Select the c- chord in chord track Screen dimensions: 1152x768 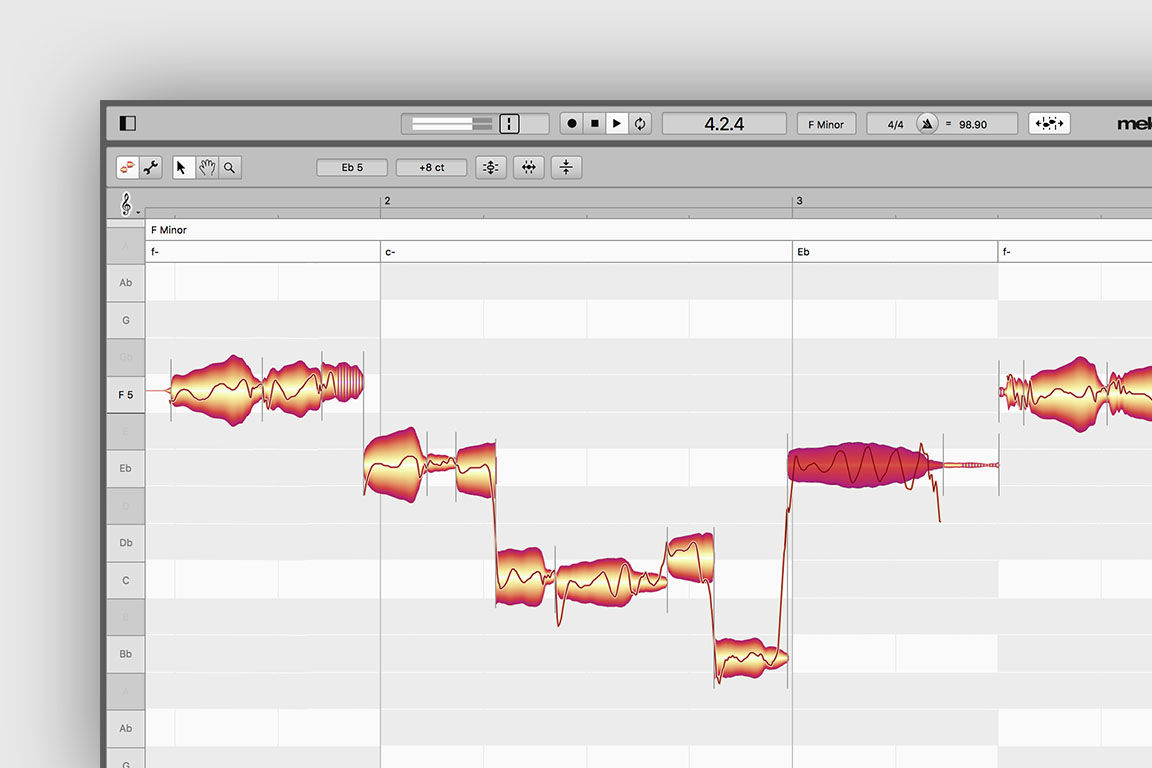(586, 252)
